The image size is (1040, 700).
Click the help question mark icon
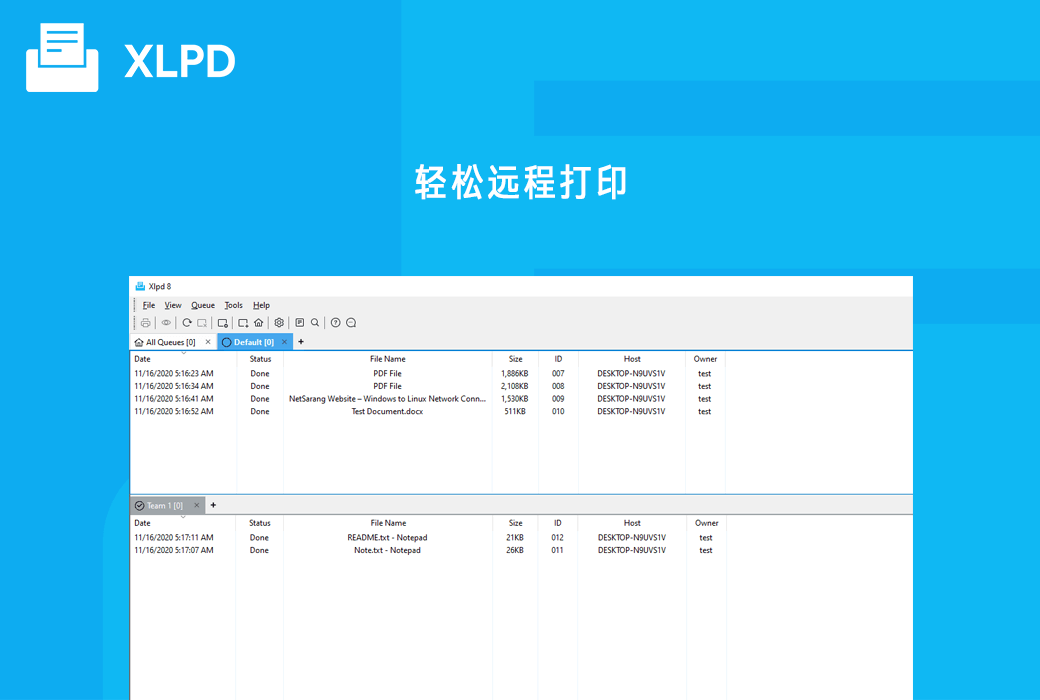tap(336, 322)
